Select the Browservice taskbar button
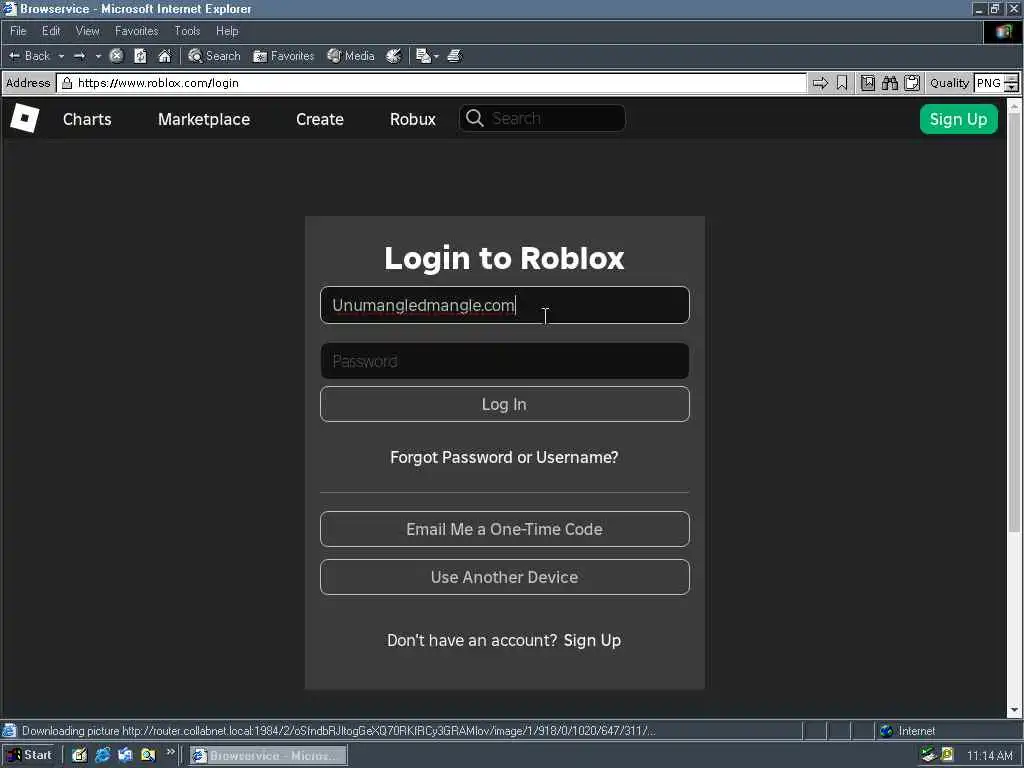Viewport: 1024px width, 768px height. 268,756
